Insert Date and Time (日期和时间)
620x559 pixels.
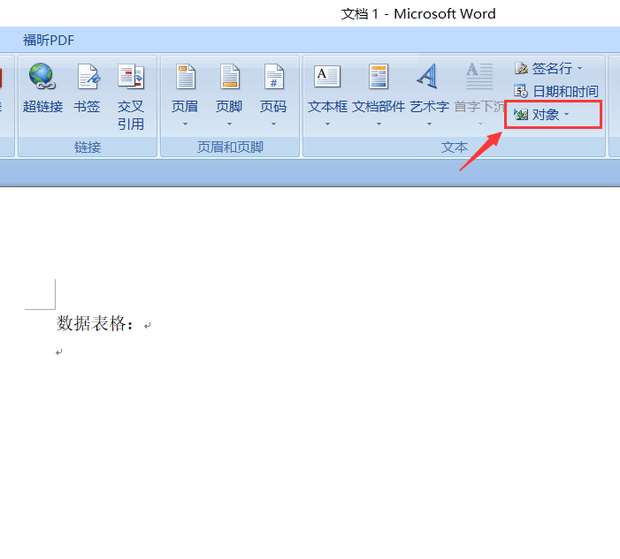coord(556,91)
